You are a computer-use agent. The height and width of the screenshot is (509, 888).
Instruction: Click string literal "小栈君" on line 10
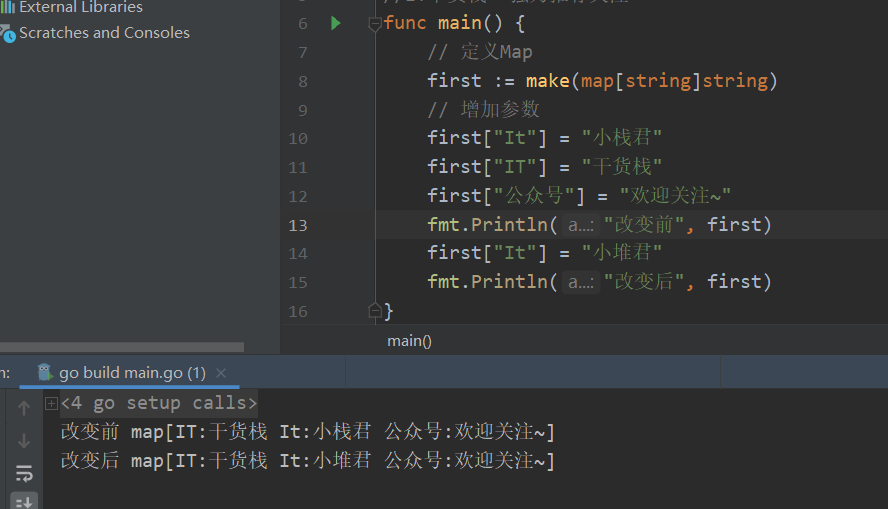pyautogui.click(x=622, y=138)
